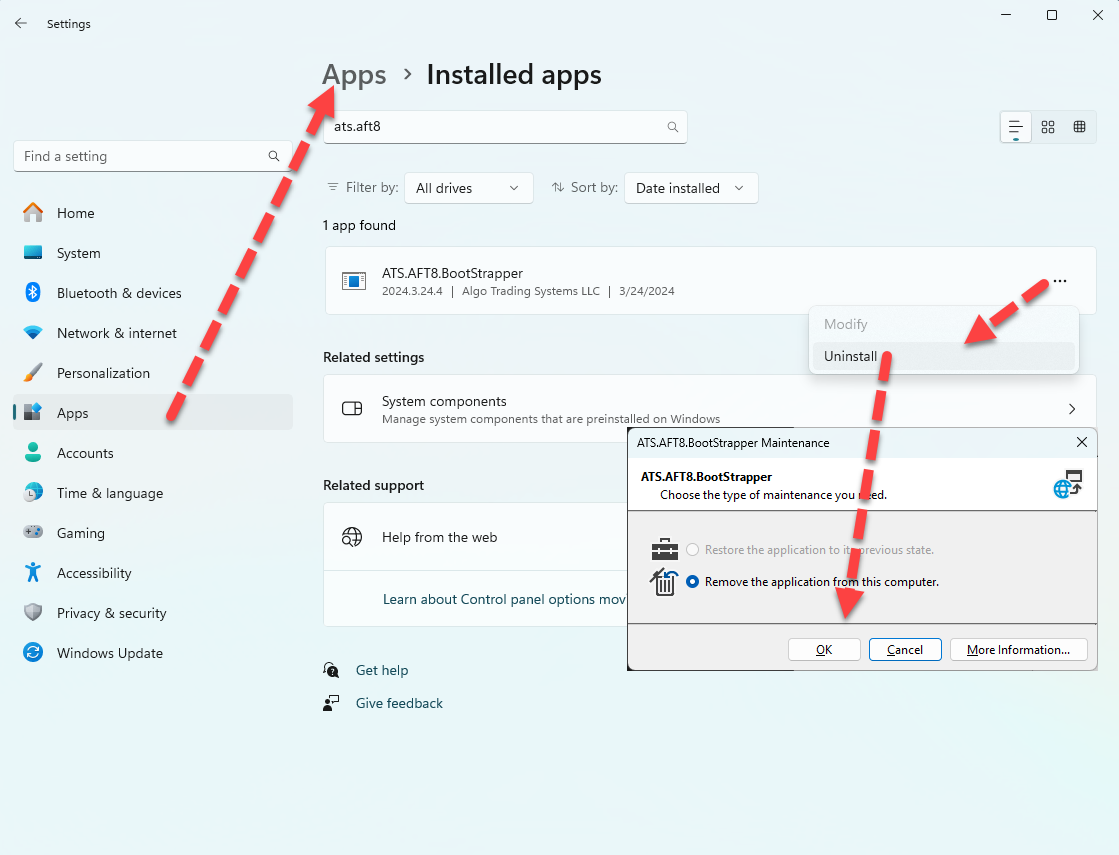Click the System components icon
1119x855 pixels.
coord(352,408)
